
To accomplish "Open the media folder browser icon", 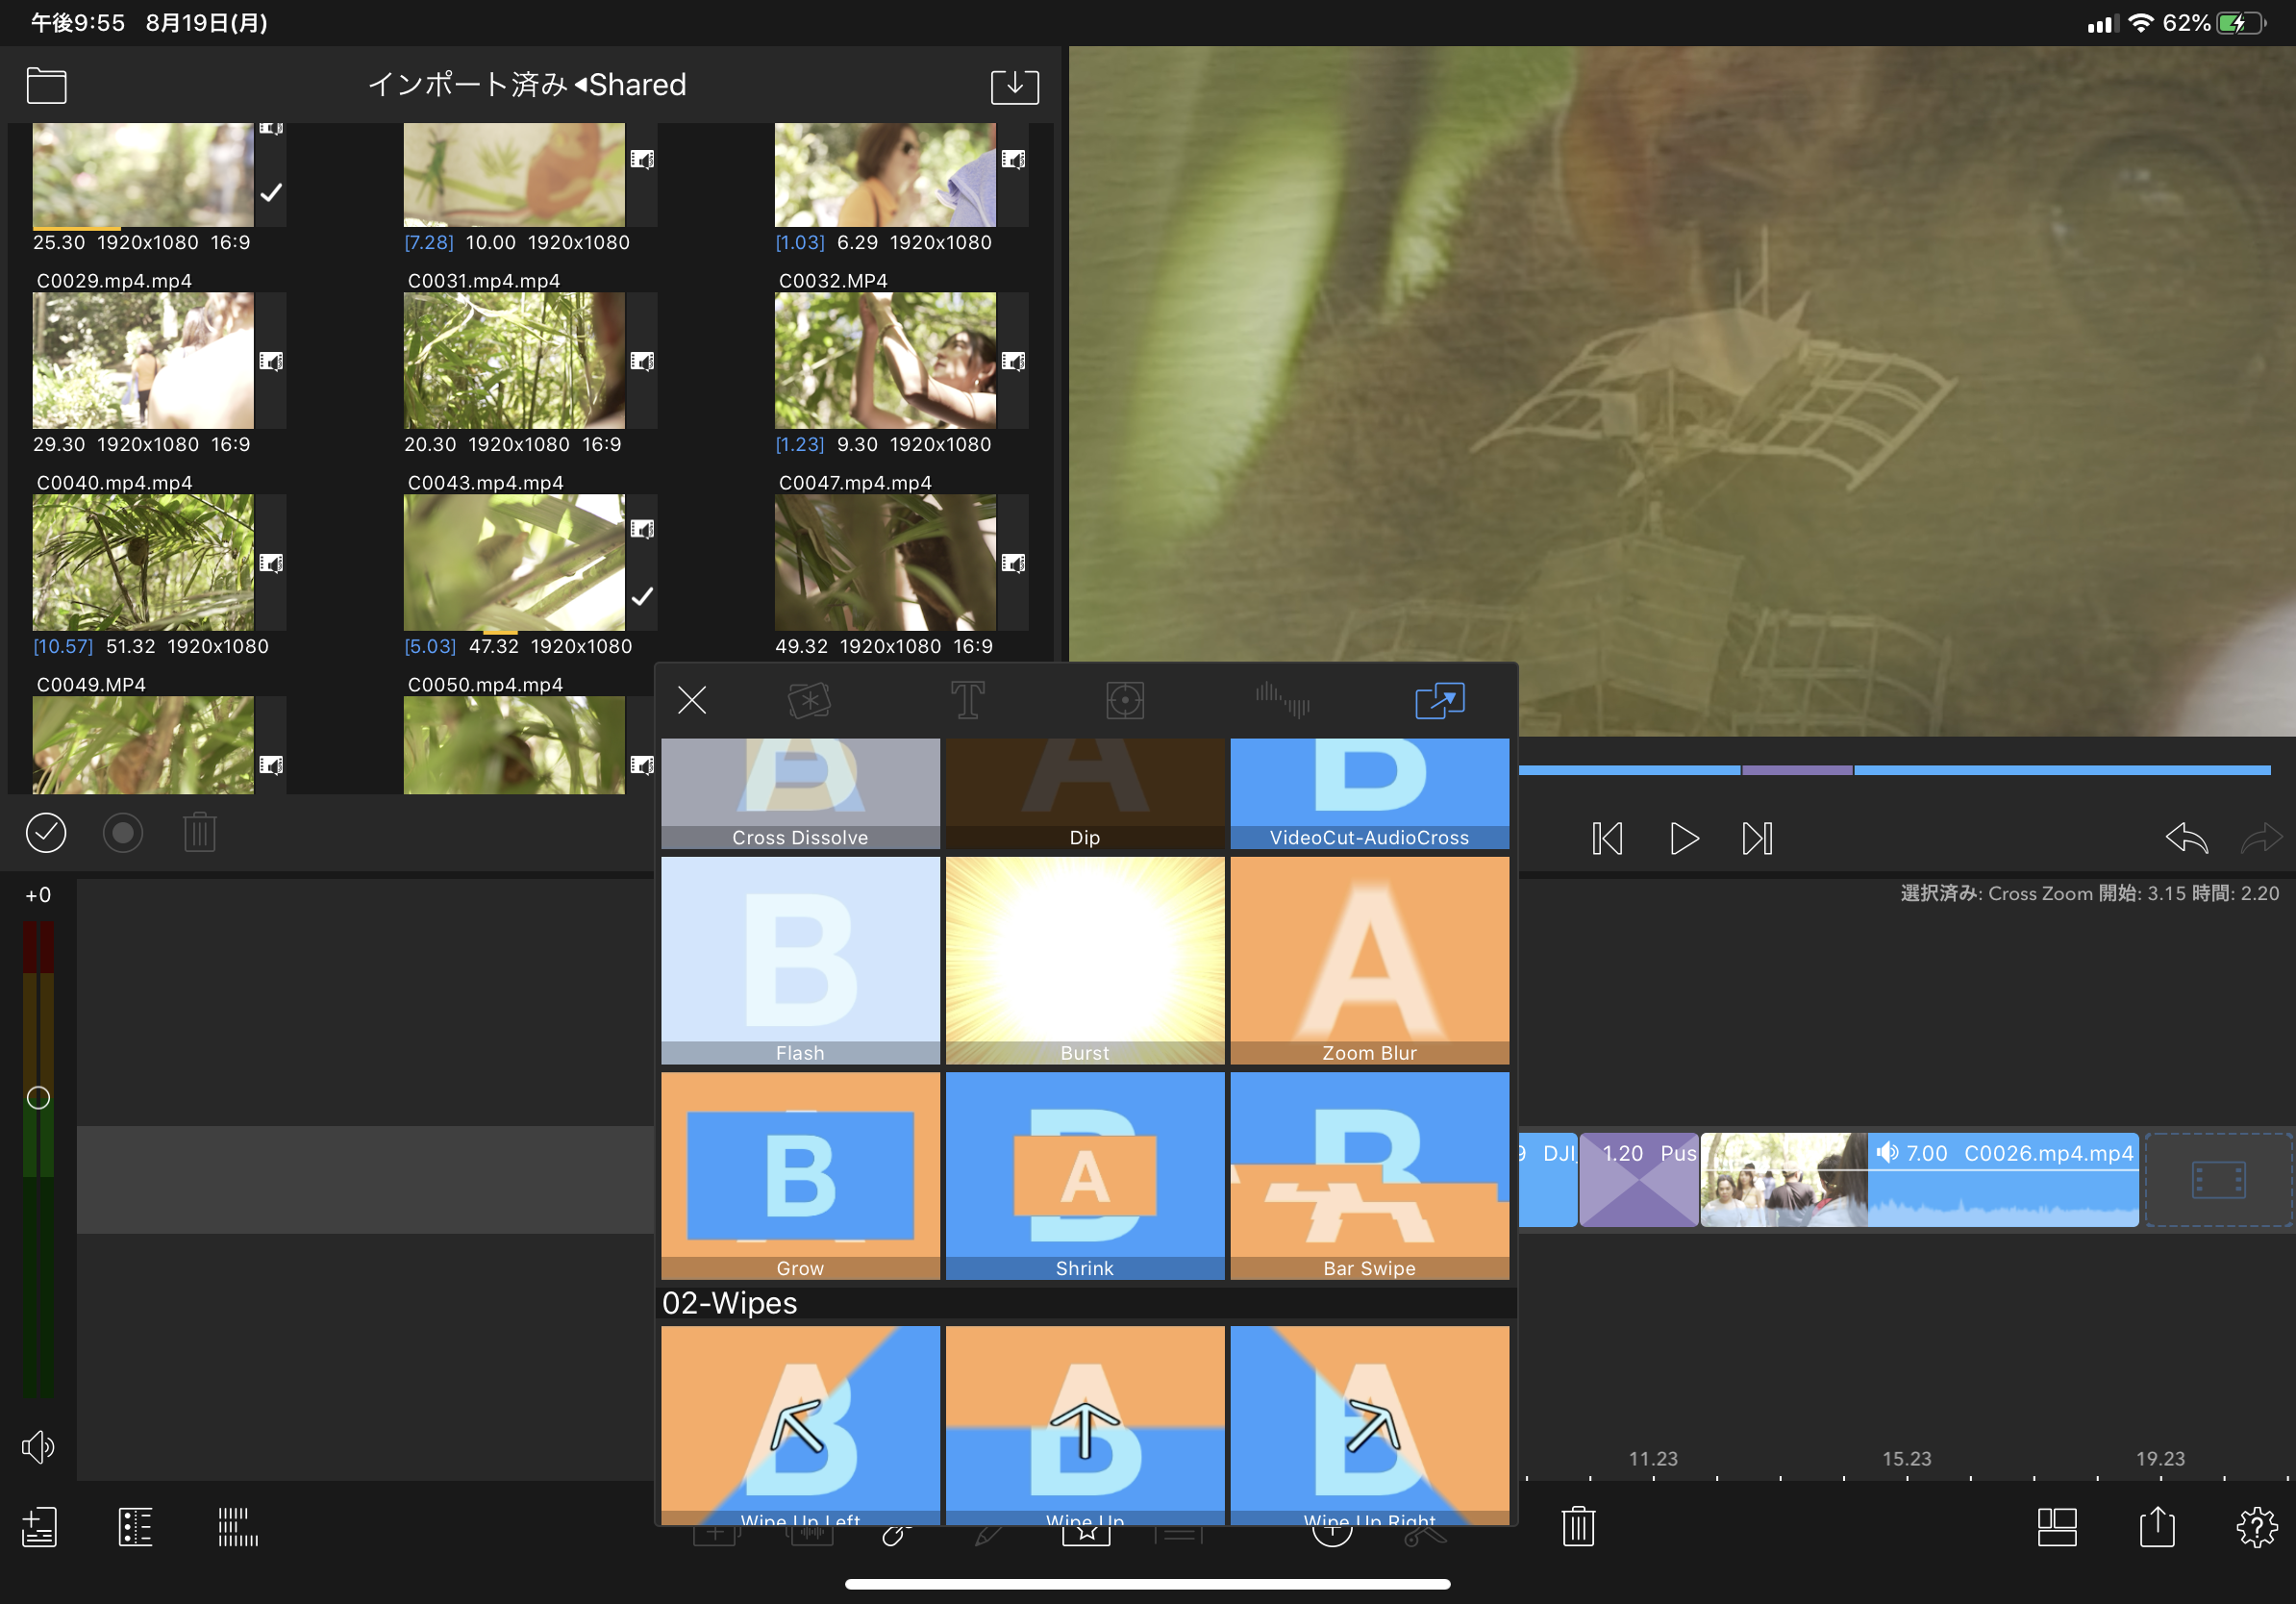I will 46,86.
